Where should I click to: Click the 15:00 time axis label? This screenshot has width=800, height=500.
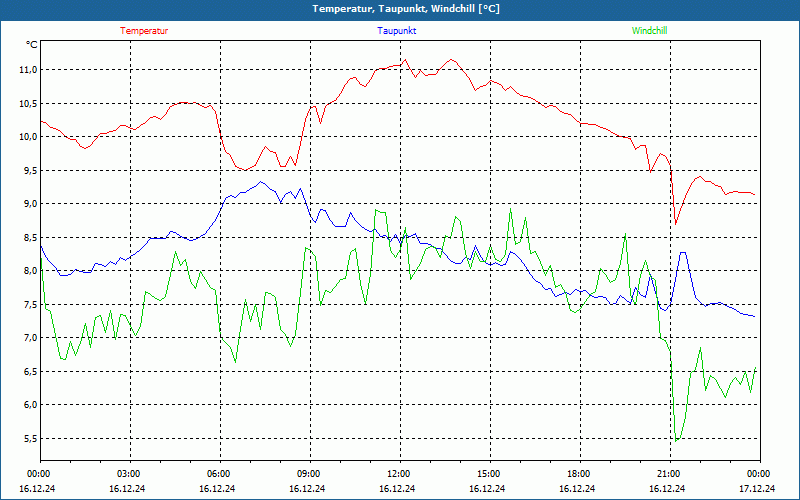pos(490,474)
